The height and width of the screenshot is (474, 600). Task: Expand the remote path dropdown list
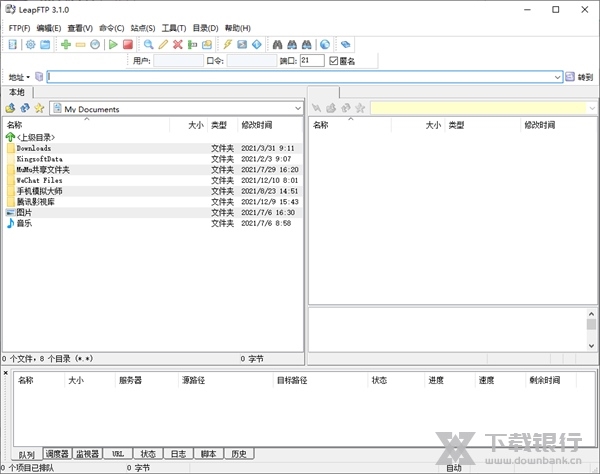tap(591, 108)
